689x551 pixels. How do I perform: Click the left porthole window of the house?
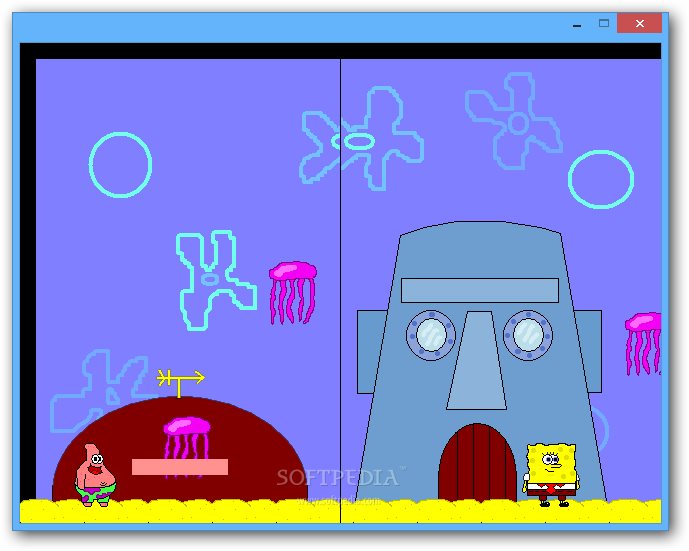pyautogui.click(x=431, y=335)
